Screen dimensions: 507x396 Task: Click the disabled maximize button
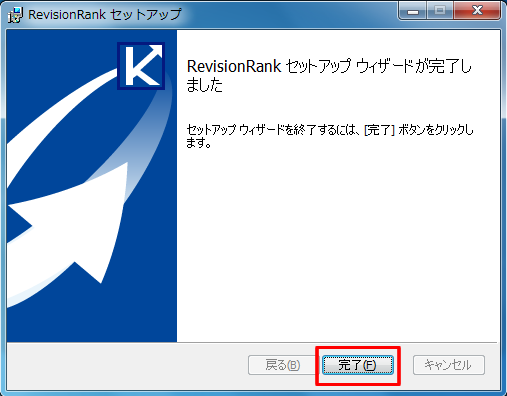(x=440, y=11)
